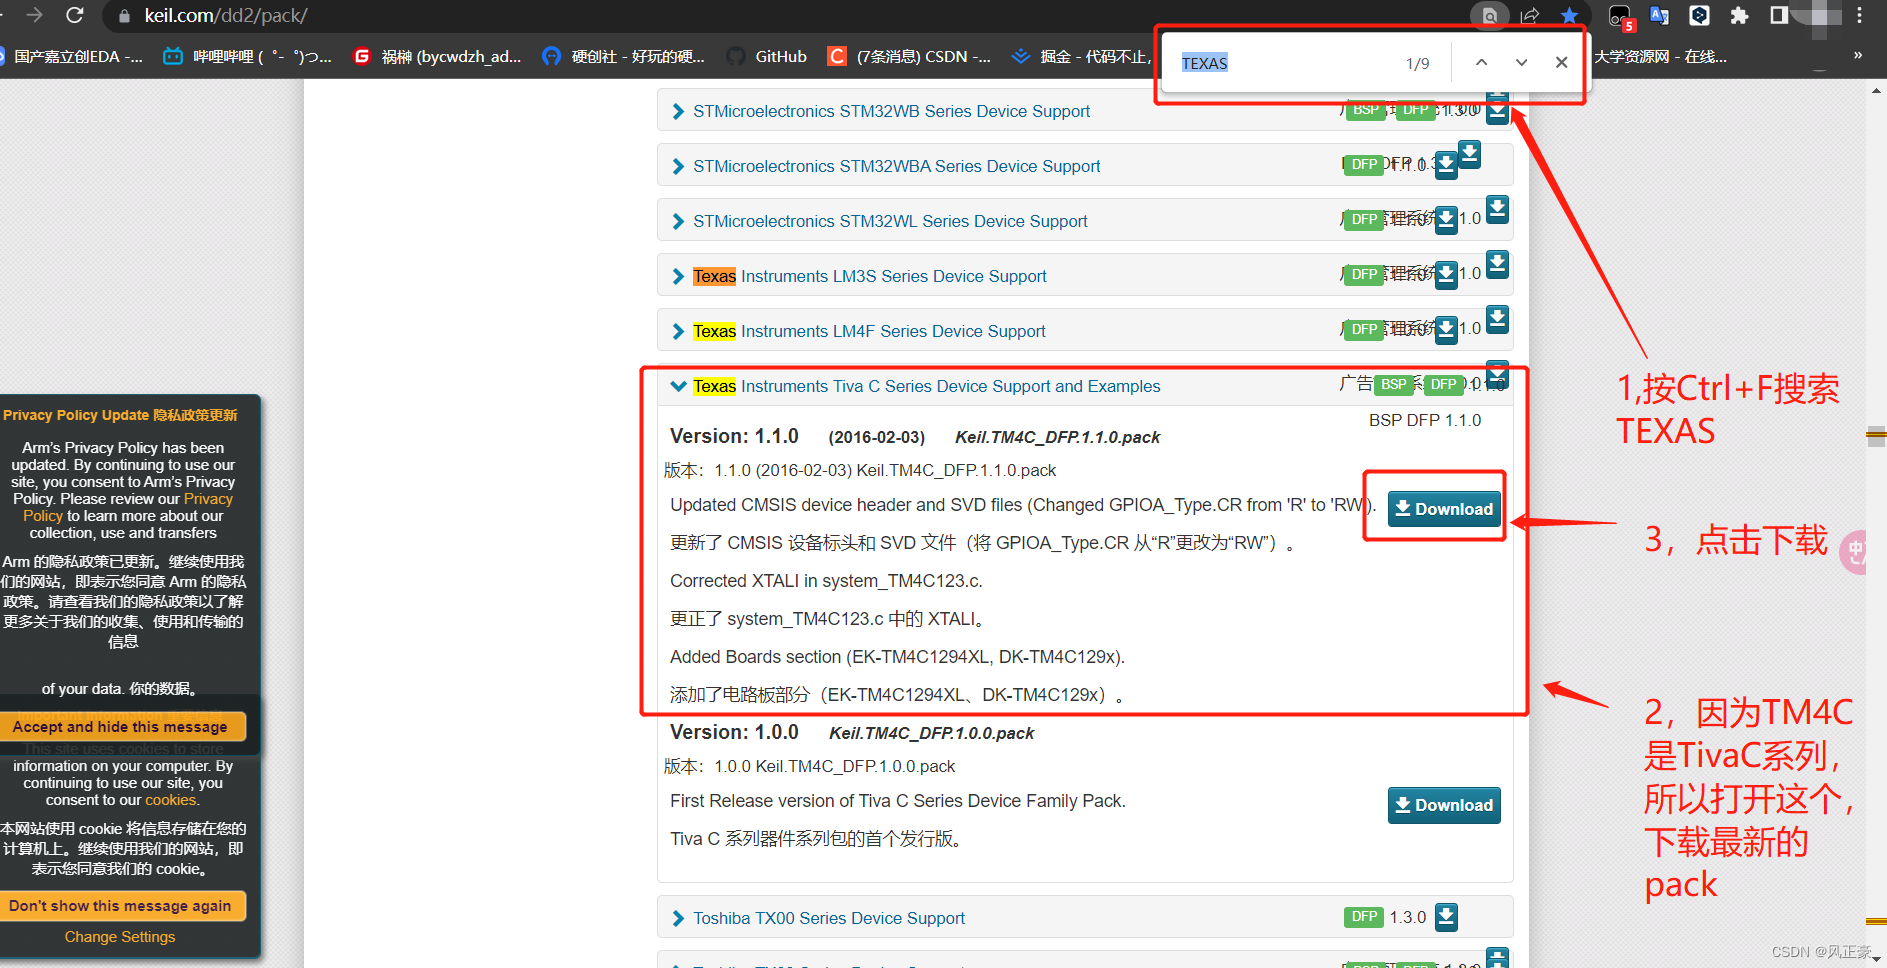Click the find bar input containing TEXAS
Screen dimensions: 1887x968
(1285, 63)
